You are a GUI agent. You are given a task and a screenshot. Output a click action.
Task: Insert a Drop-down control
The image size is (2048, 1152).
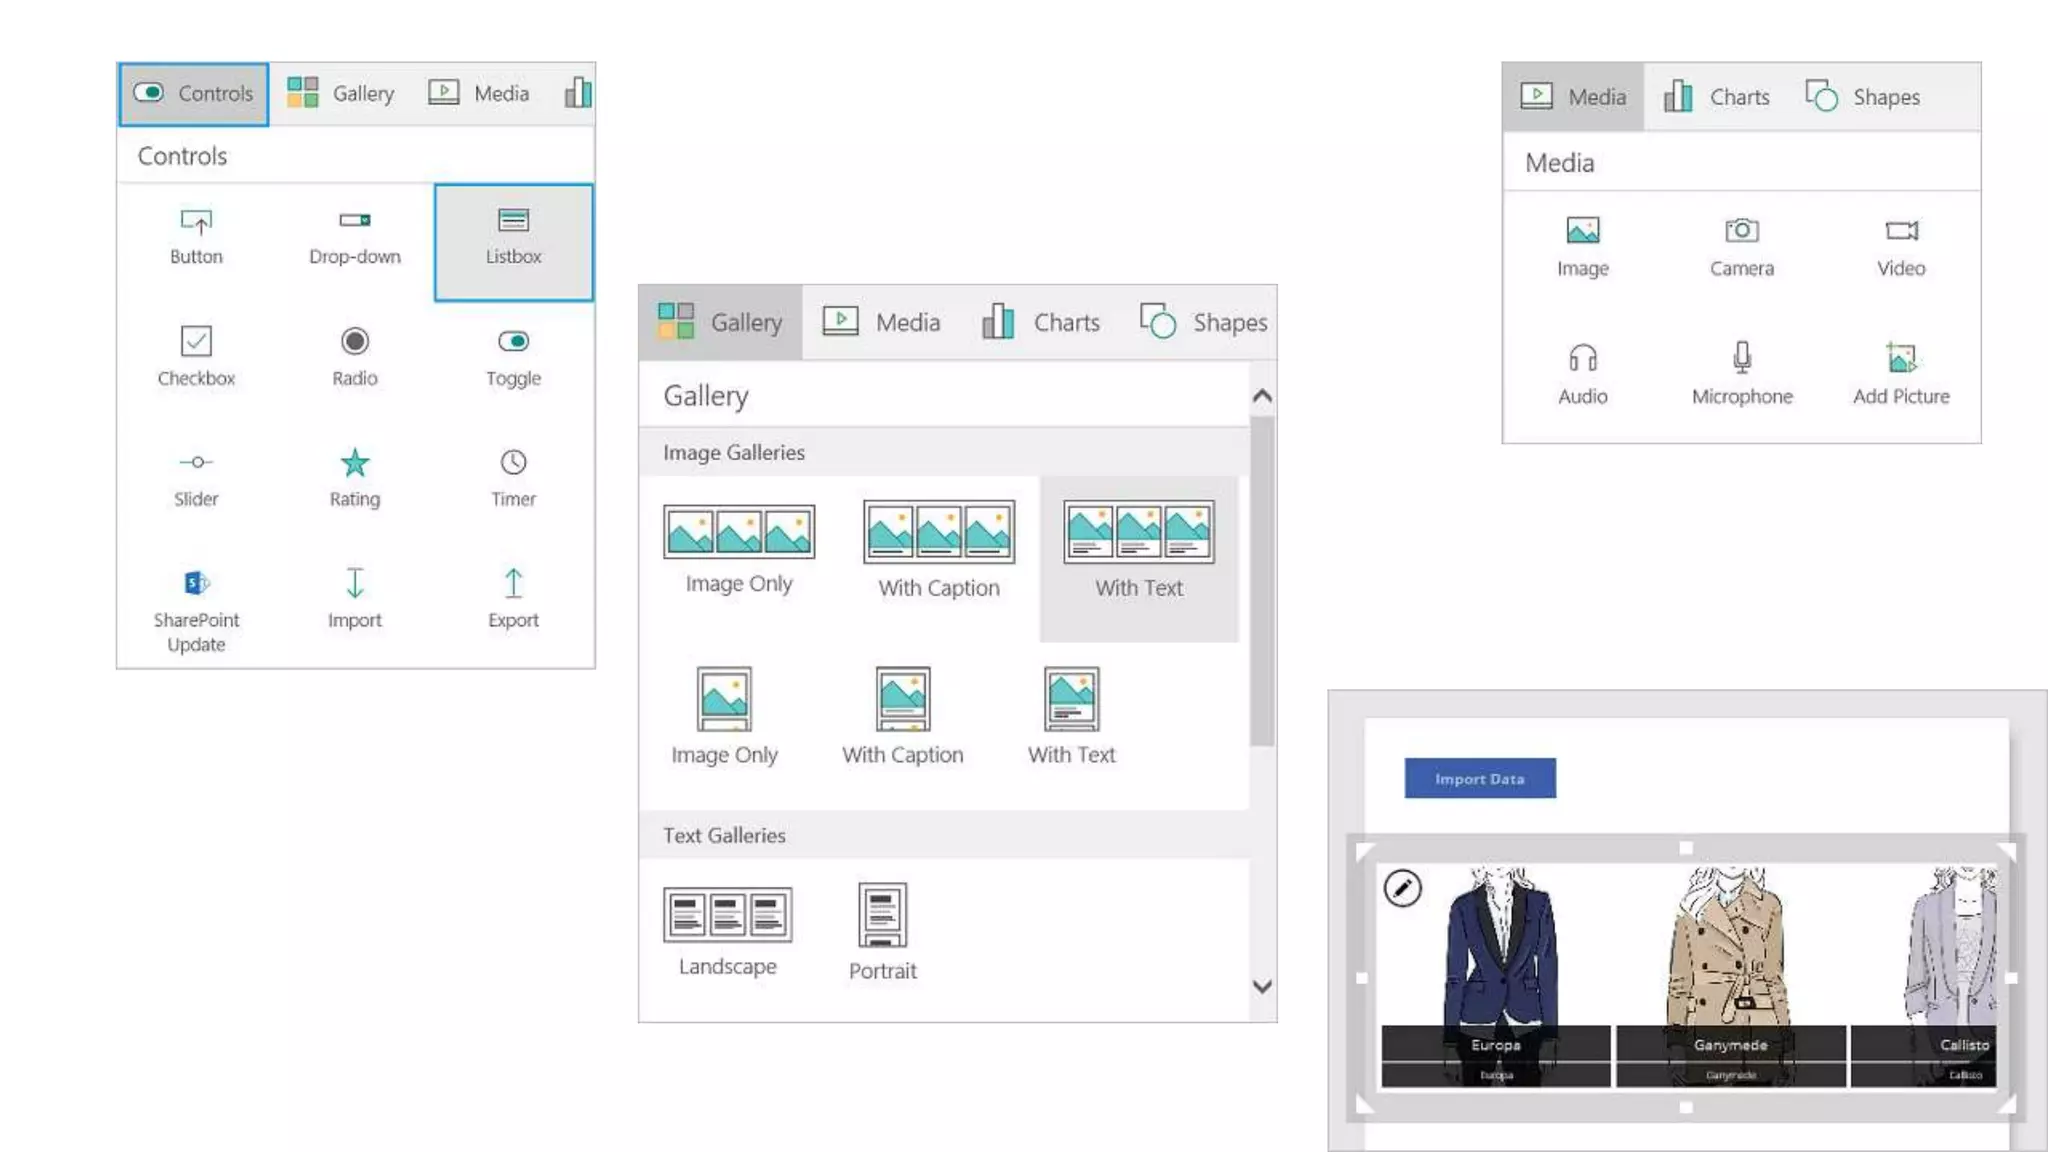click(354, 237)
